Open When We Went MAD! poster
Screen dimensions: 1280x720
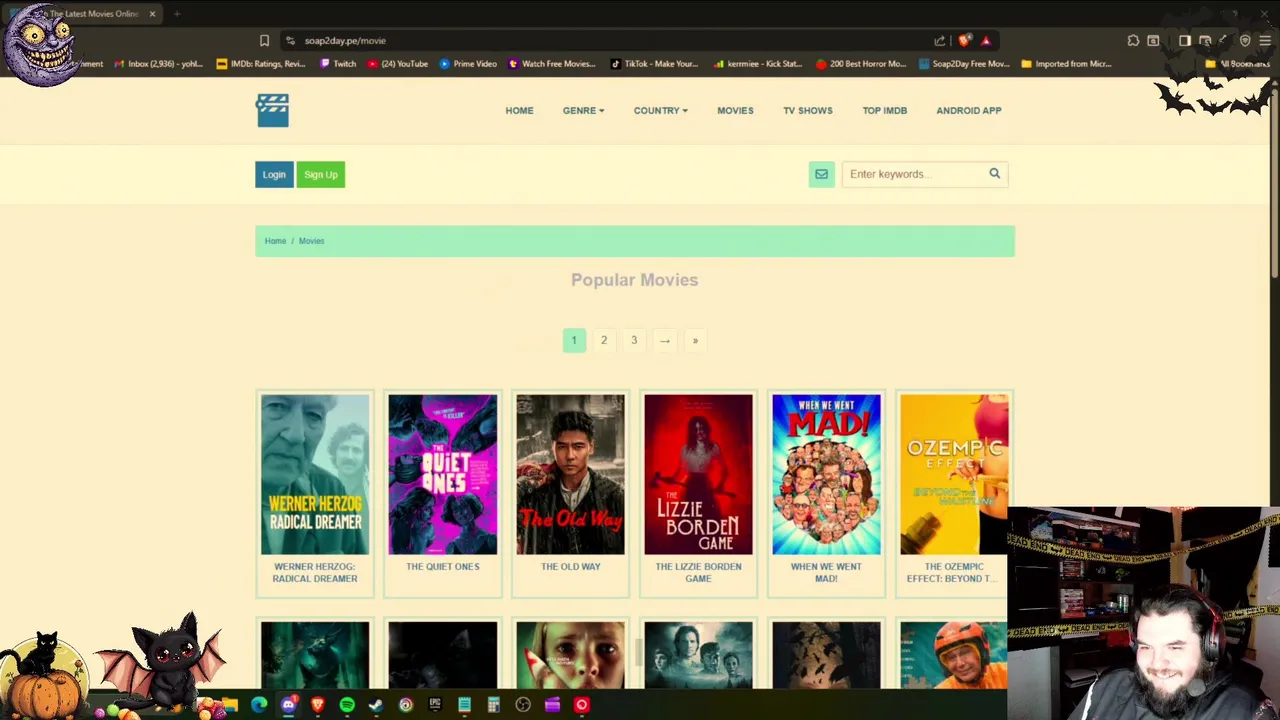click(826, 474)
